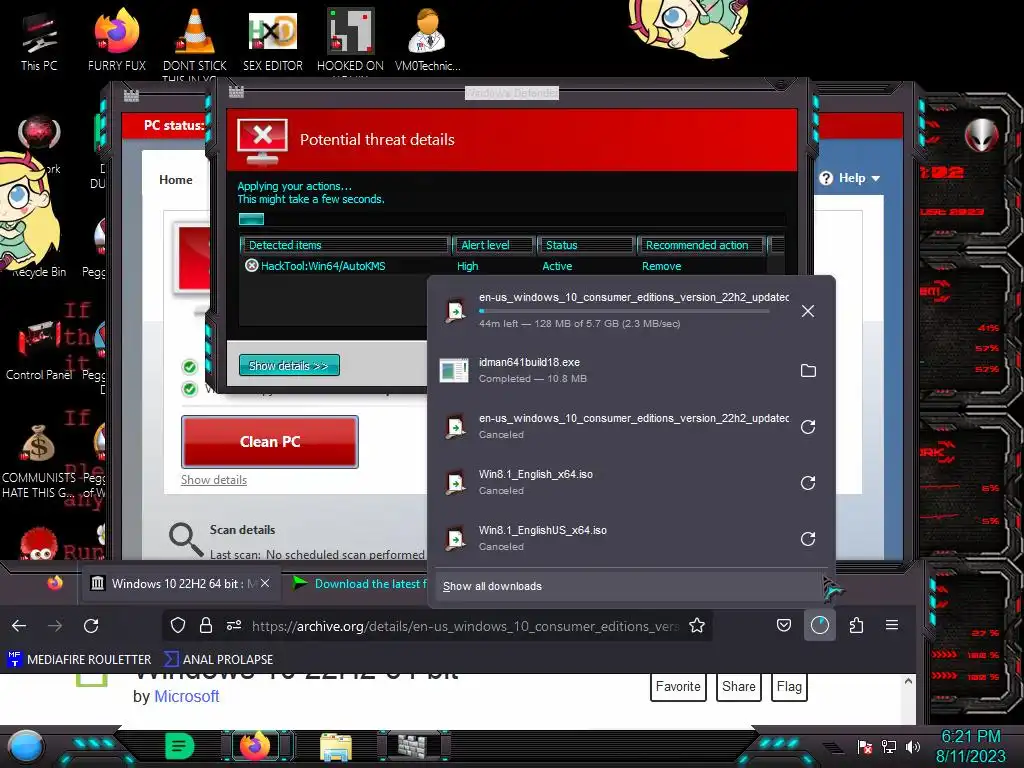Cancel the active Windows 10 22H2 download
Viewport: 1024px width, 768px height.
(808, 311)
